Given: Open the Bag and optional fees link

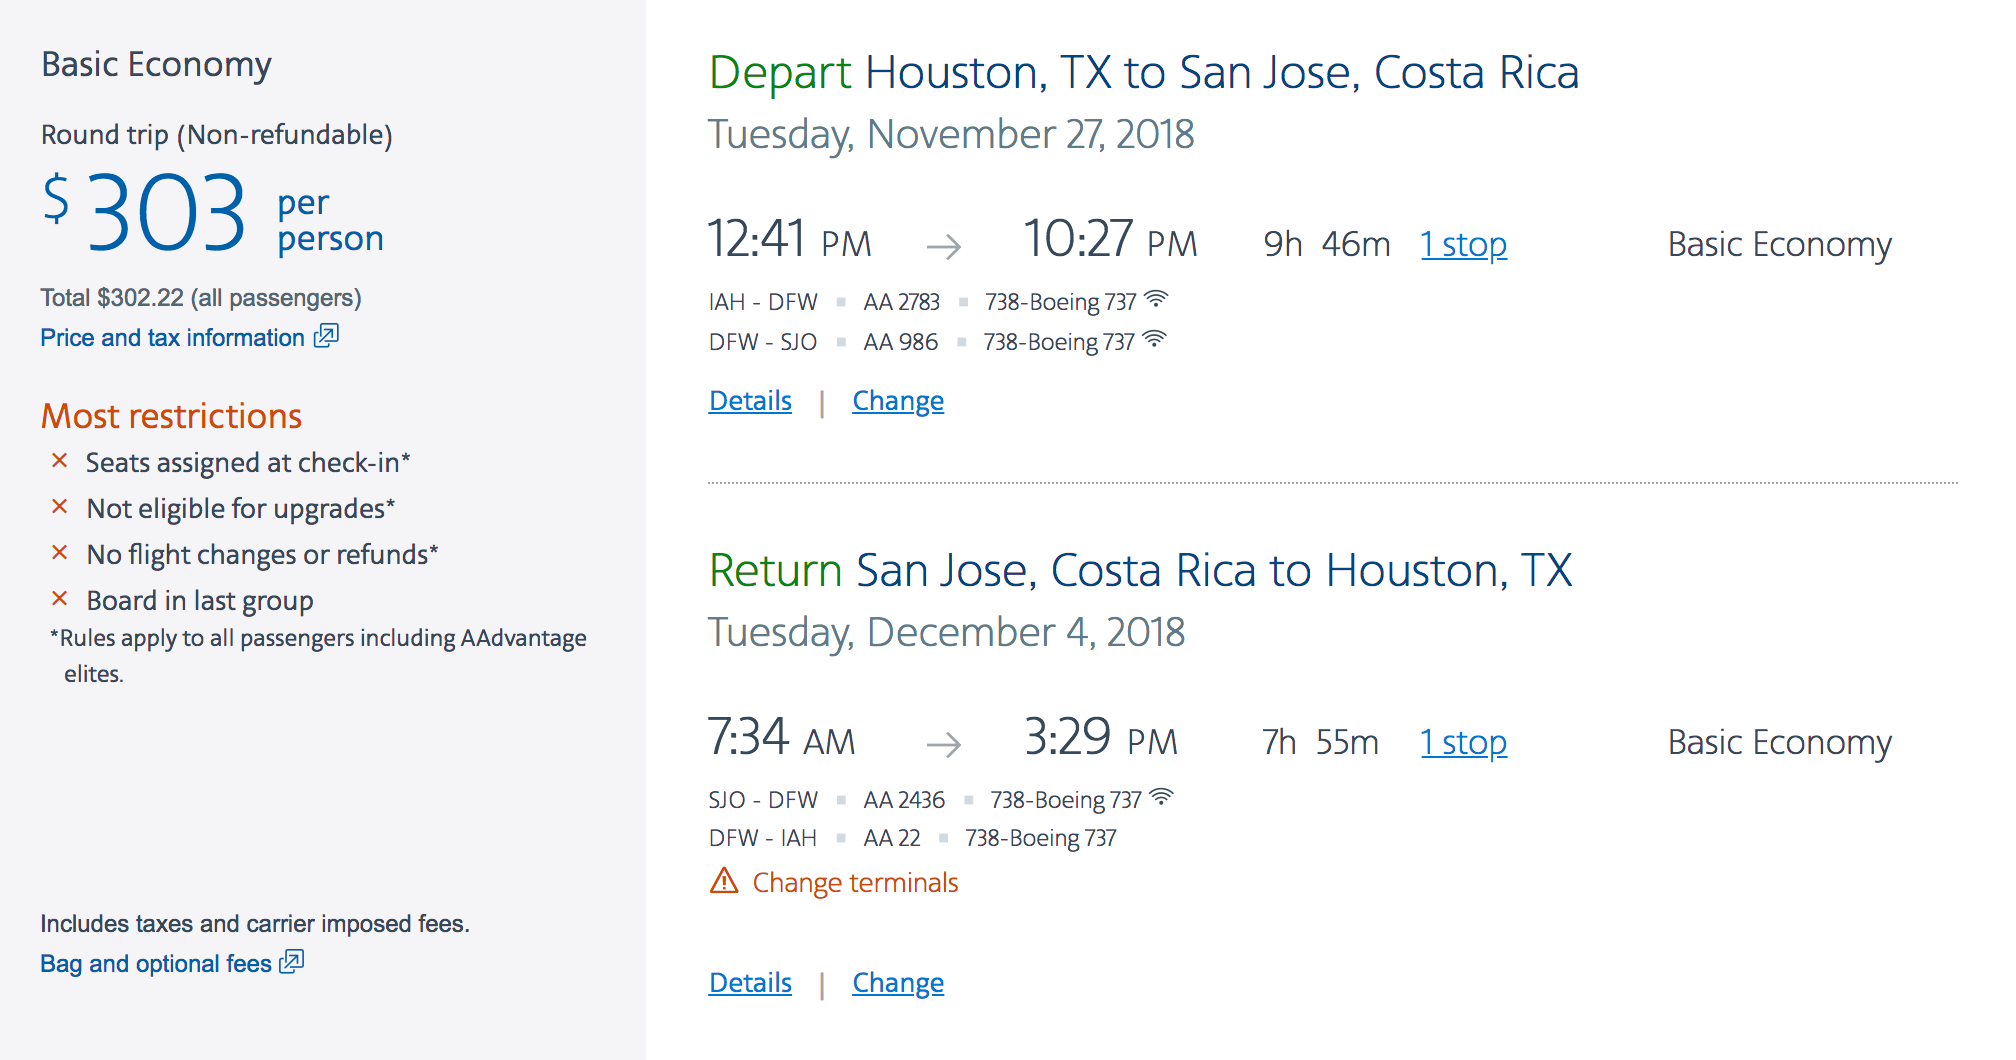Looking at the screenshot, I should (156, 964).
